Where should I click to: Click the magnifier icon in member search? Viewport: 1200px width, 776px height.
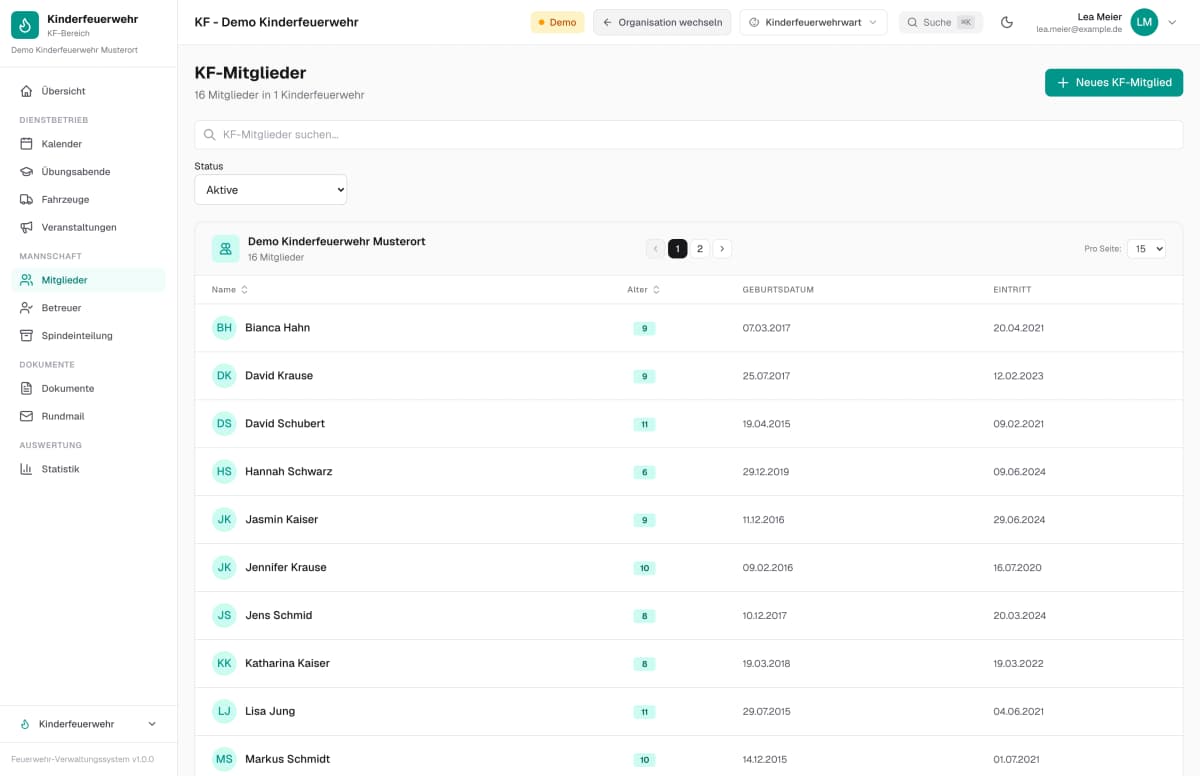click(210, 135)
